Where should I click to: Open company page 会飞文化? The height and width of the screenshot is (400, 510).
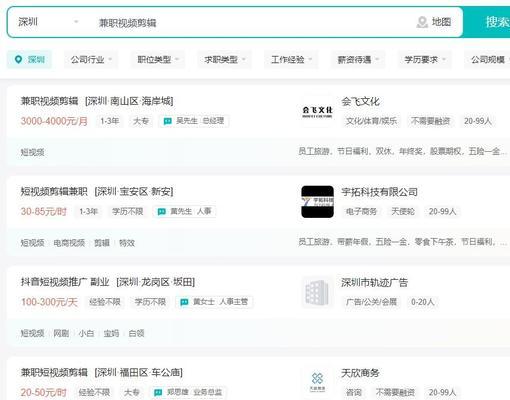[360, 101]
